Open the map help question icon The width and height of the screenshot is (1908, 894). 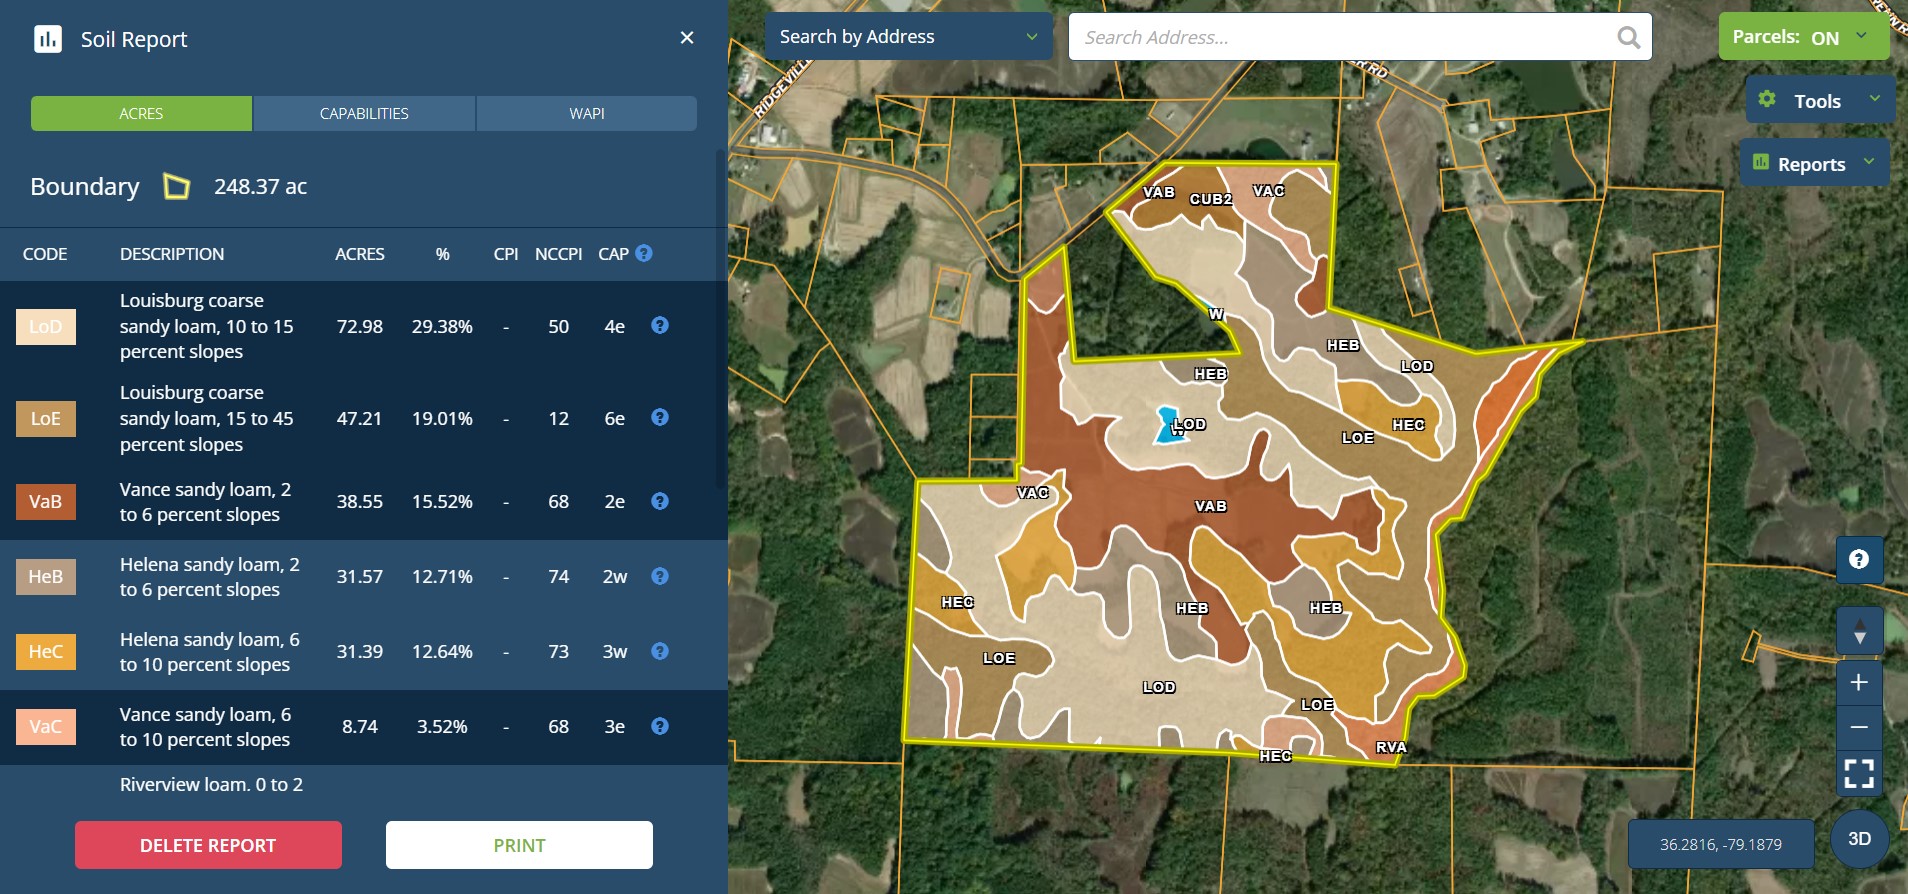coord(1859,560)
